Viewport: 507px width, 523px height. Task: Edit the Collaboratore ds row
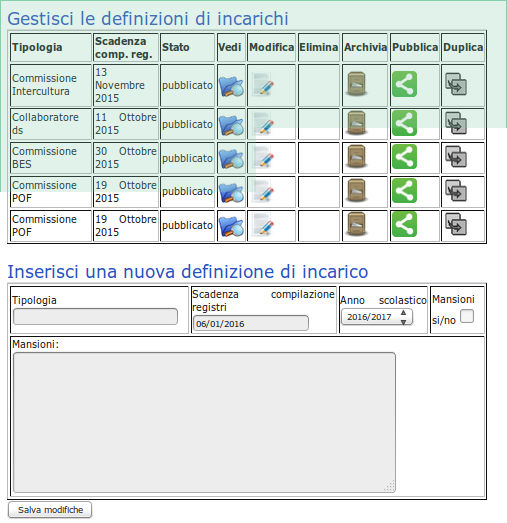click(263, 123)
